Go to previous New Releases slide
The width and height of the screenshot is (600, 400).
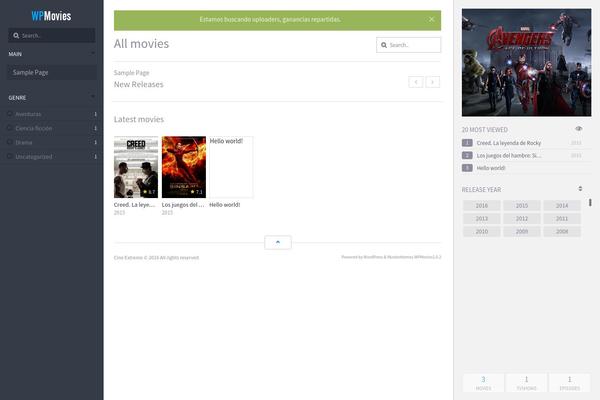(x=416, y=82)
